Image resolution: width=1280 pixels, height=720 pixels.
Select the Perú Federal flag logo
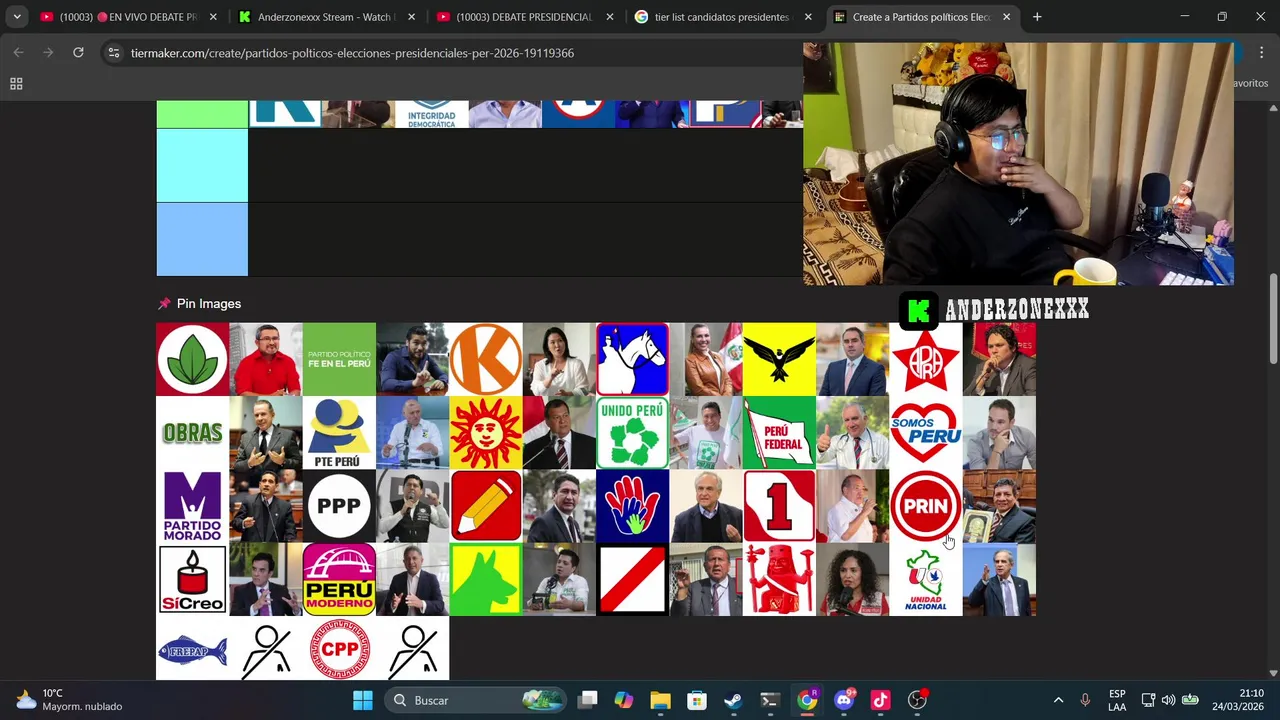point(779,433)
